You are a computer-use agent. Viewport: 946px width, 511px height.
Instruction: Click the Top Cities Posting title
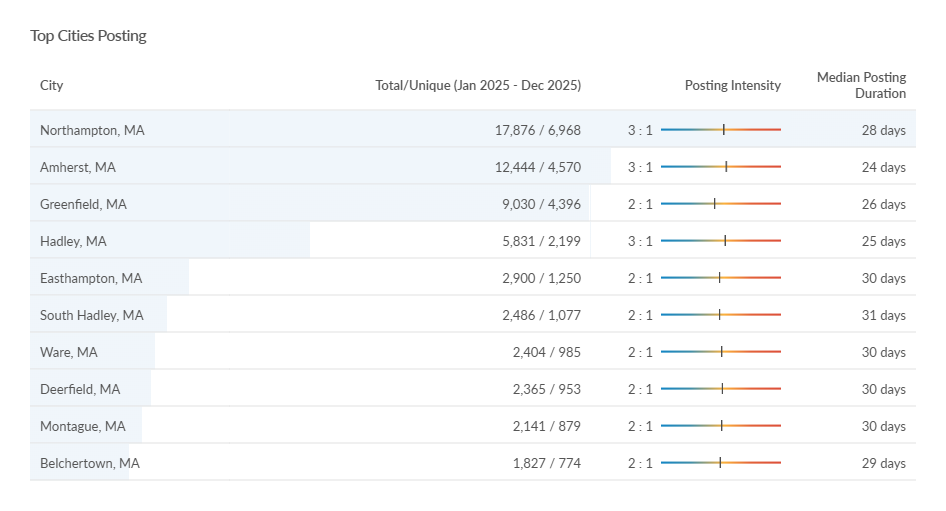point(88,36)
